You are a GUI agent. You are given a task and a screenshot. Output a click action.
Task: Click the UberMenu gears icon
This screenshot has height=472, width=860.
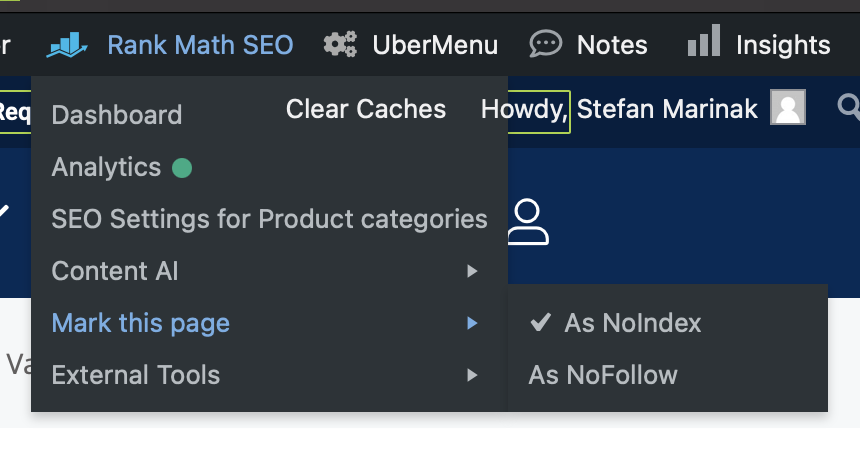coord(340,45)
